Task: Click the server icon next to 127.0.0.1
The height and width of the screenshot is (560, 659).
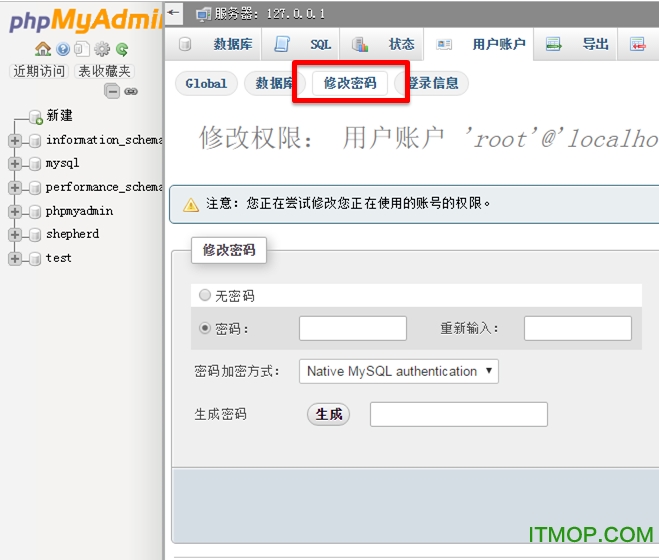Action: [204, 15]
